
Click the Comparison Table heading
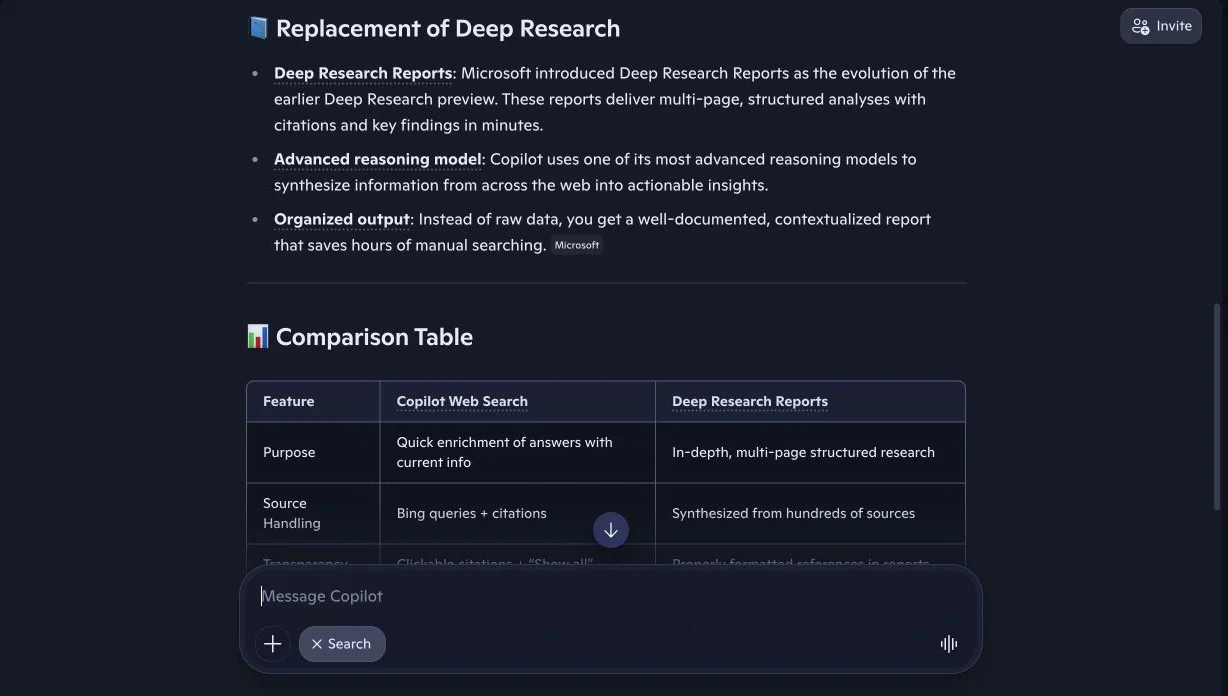click(374, 337)
